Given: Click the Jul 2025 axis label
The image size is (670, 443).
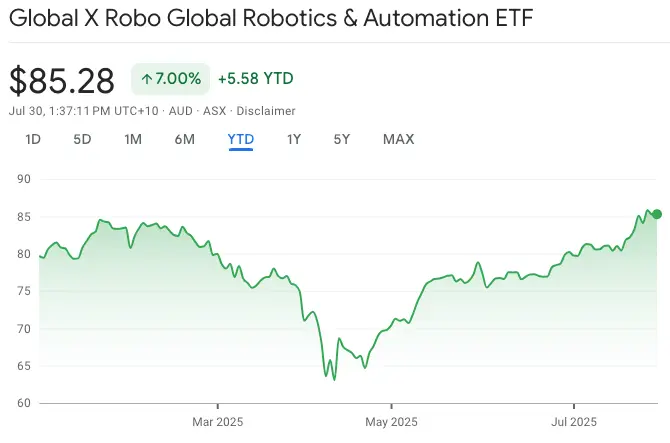Looking at the screenshot, I should pyautogui.click(x=573, y=422).
